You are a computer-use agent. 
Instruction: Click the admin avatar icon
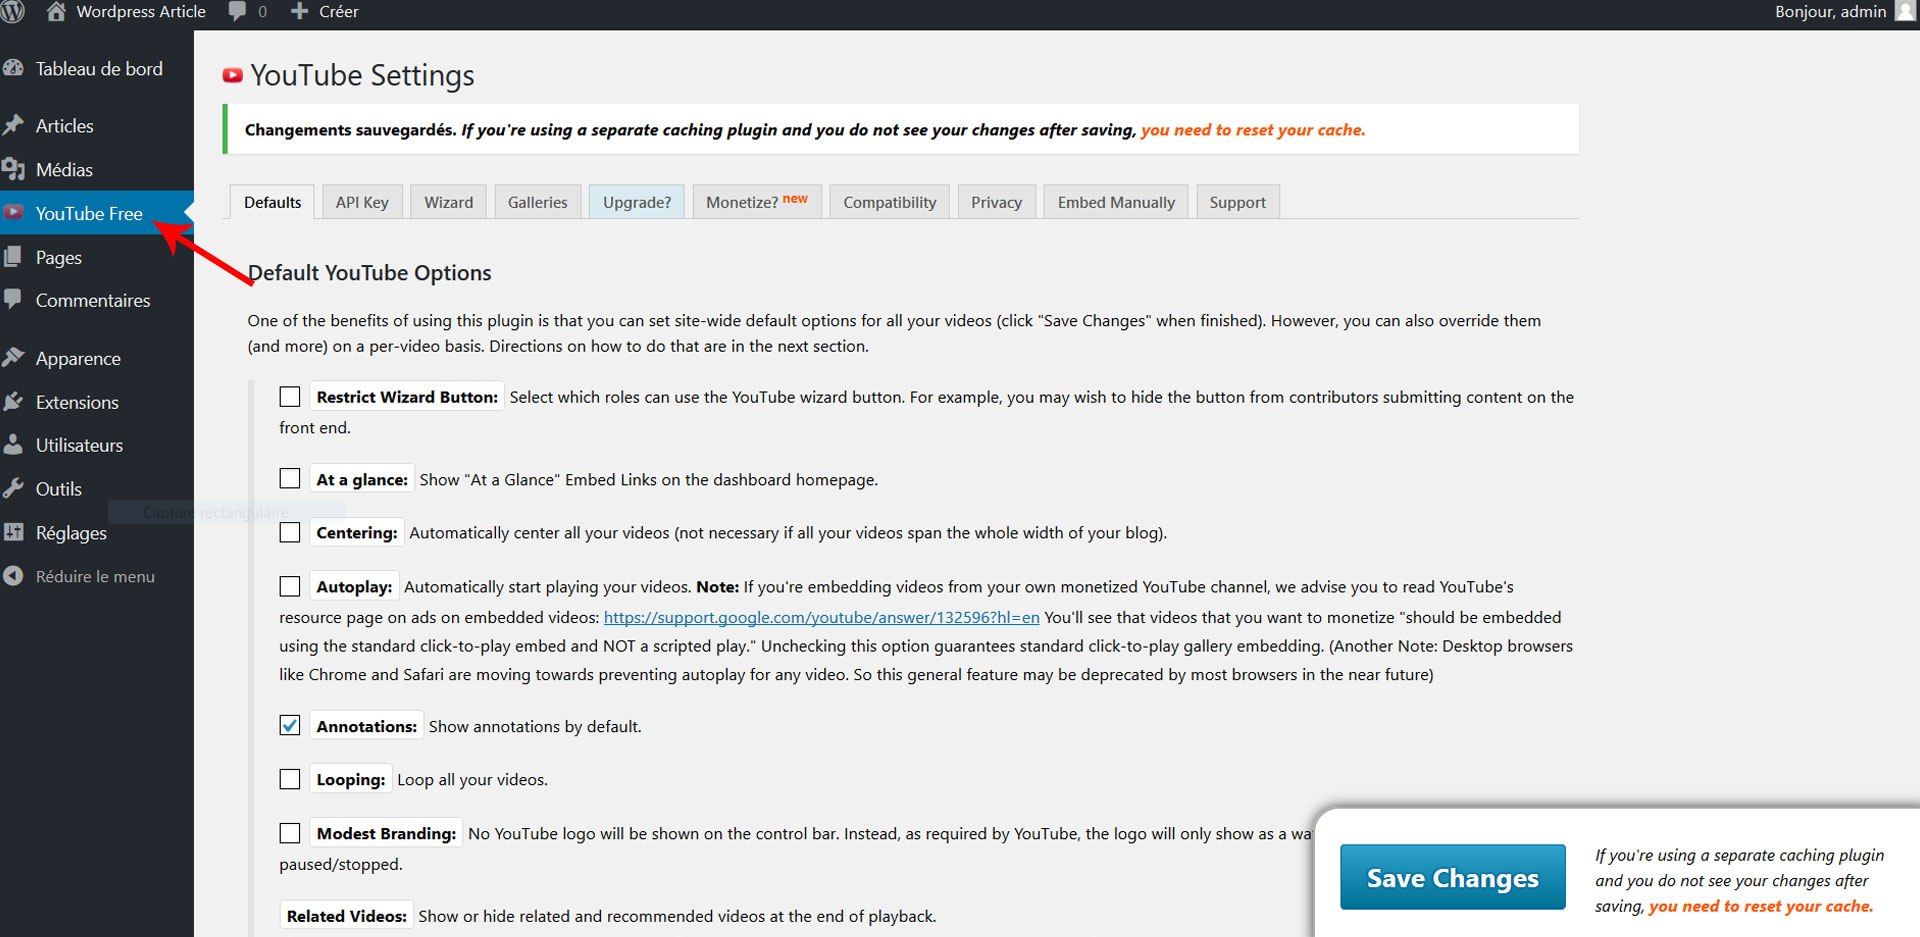[1905, 11]
